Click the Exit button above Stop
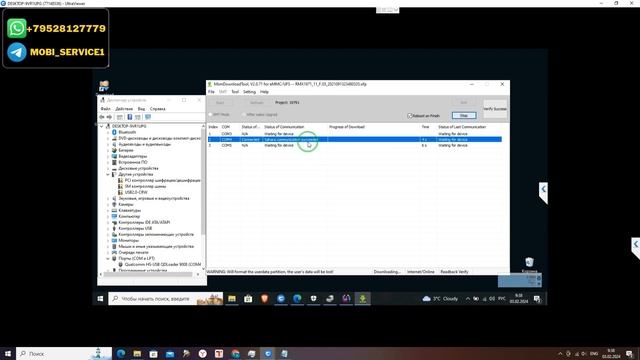 coord(464,102)
